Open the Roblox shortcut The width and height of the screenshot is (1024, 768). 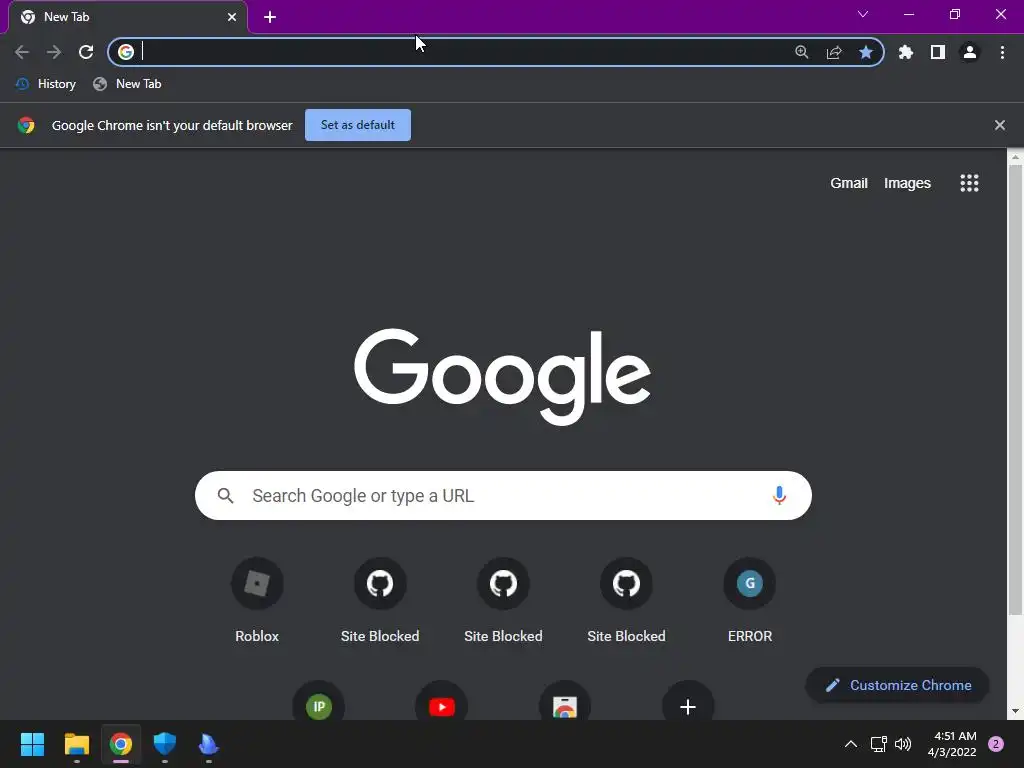pyautogui.click(x=257, y=601)
